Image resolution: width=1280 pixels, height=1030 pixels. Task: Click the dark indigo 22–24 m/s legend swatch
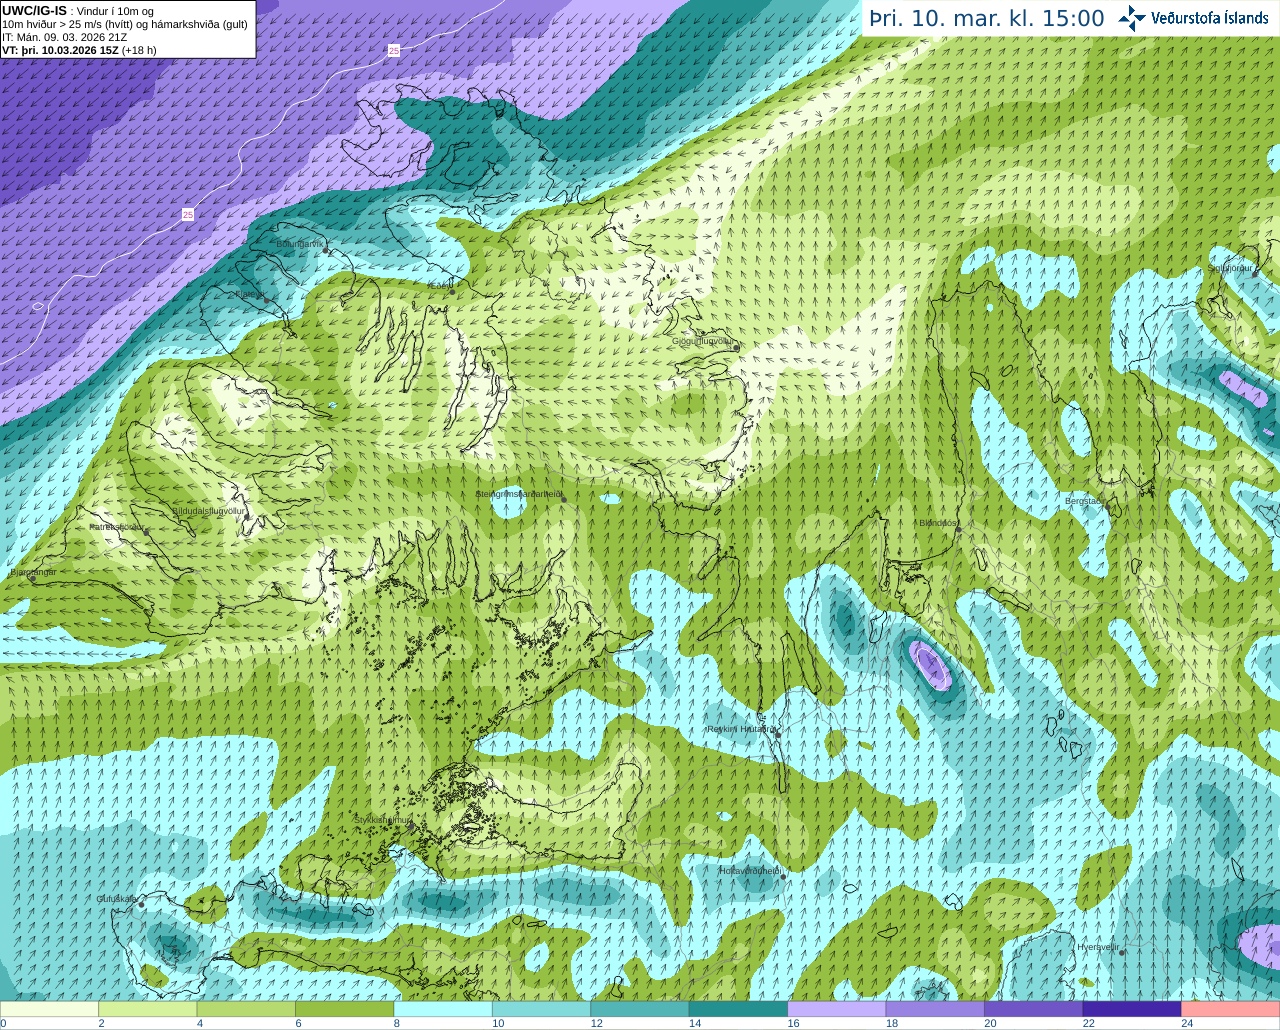pyautogui.click(x=1132, y=1009)
